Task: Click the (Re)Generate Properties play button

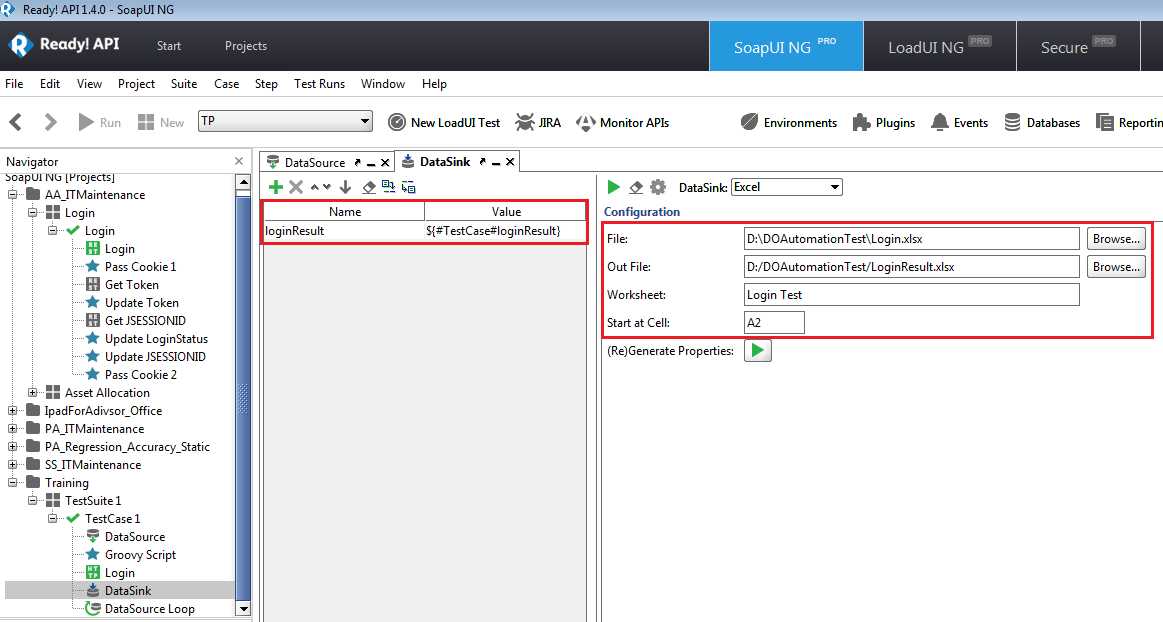Action: [757, 350]
